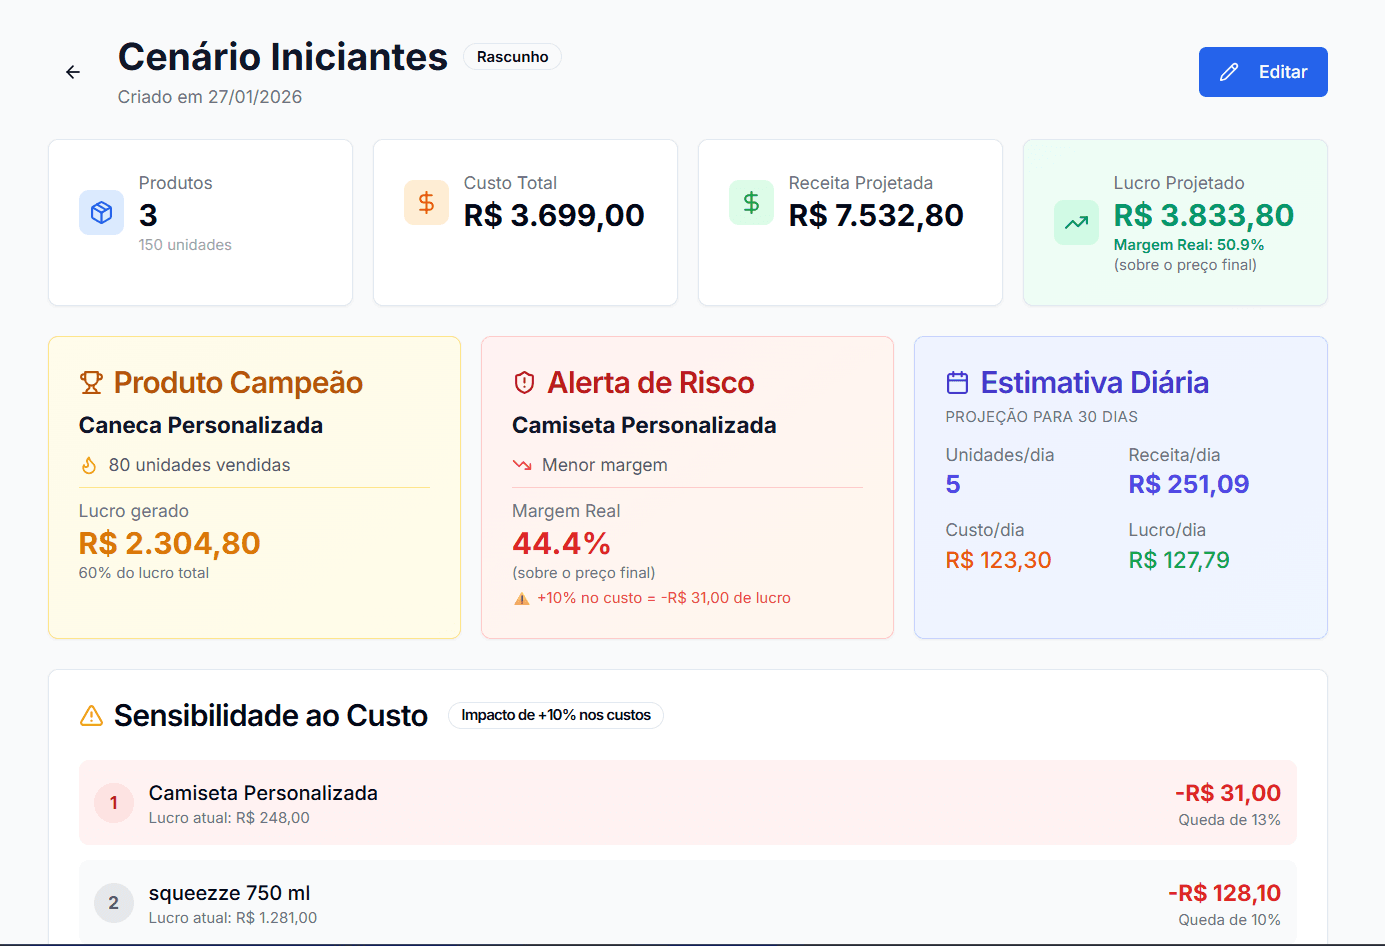Select the orange dollar icon on Custo Total
Image resolution: width=1385 pixels, height=946 pixels.
tap(426, 202)
